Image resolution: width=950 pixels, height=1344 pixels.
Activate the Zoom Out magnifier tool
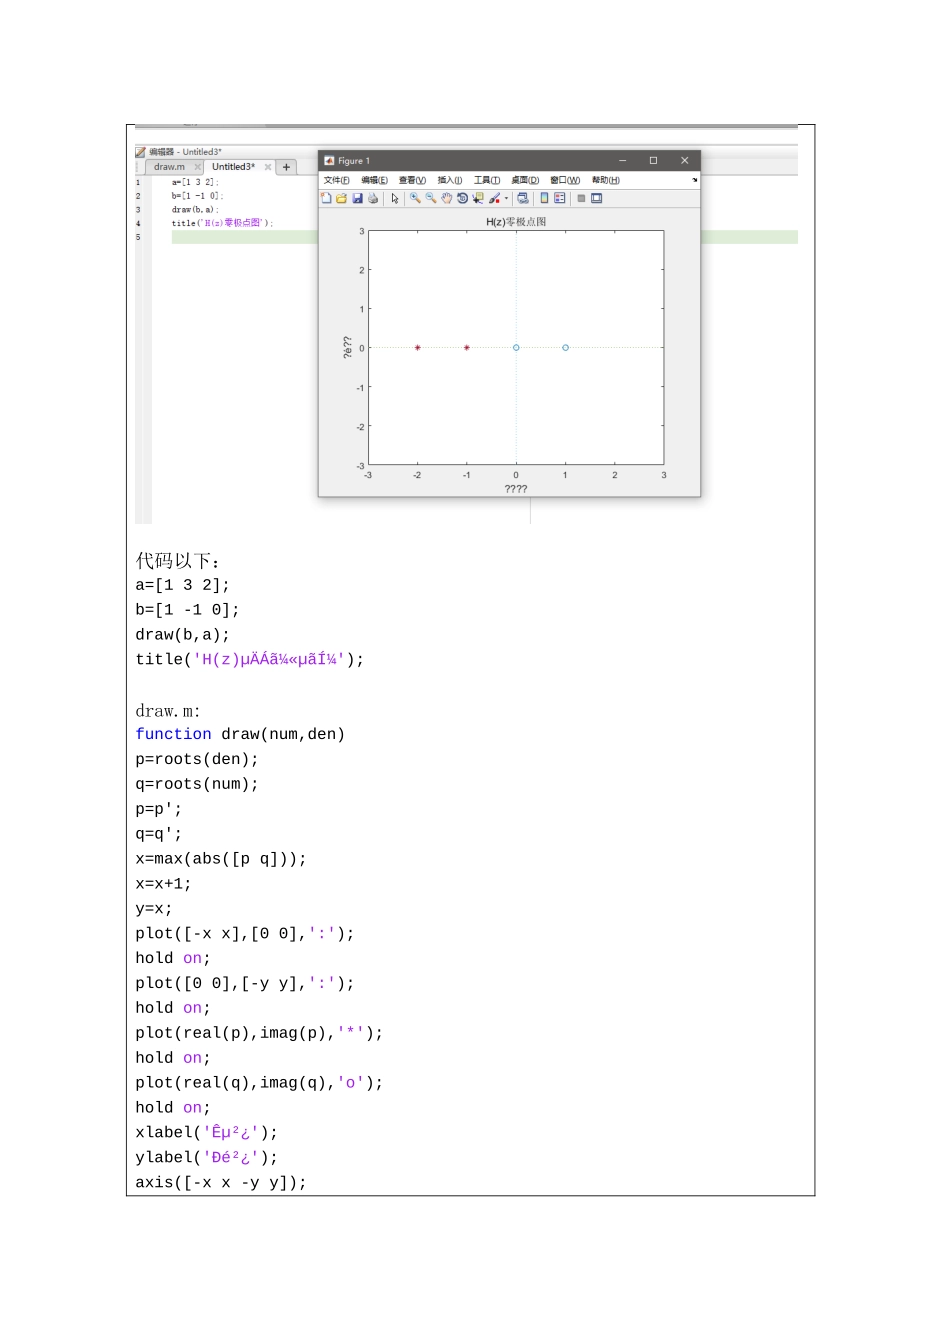[430, 198]
